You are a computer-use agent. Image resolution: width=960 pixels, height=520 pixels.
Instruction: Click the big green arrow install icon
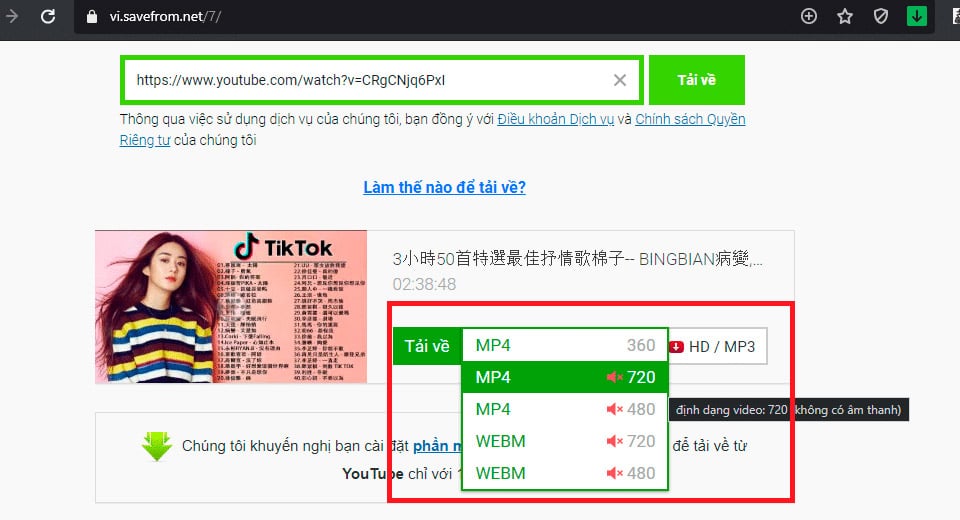click(157, 446)
